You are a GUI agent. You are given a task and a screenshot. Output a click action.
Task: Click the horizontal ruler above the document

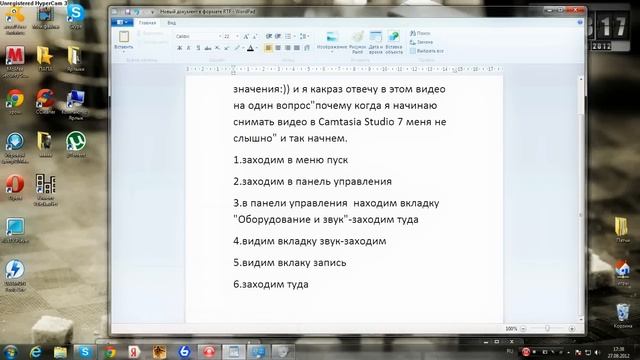[x=344, y=69]
